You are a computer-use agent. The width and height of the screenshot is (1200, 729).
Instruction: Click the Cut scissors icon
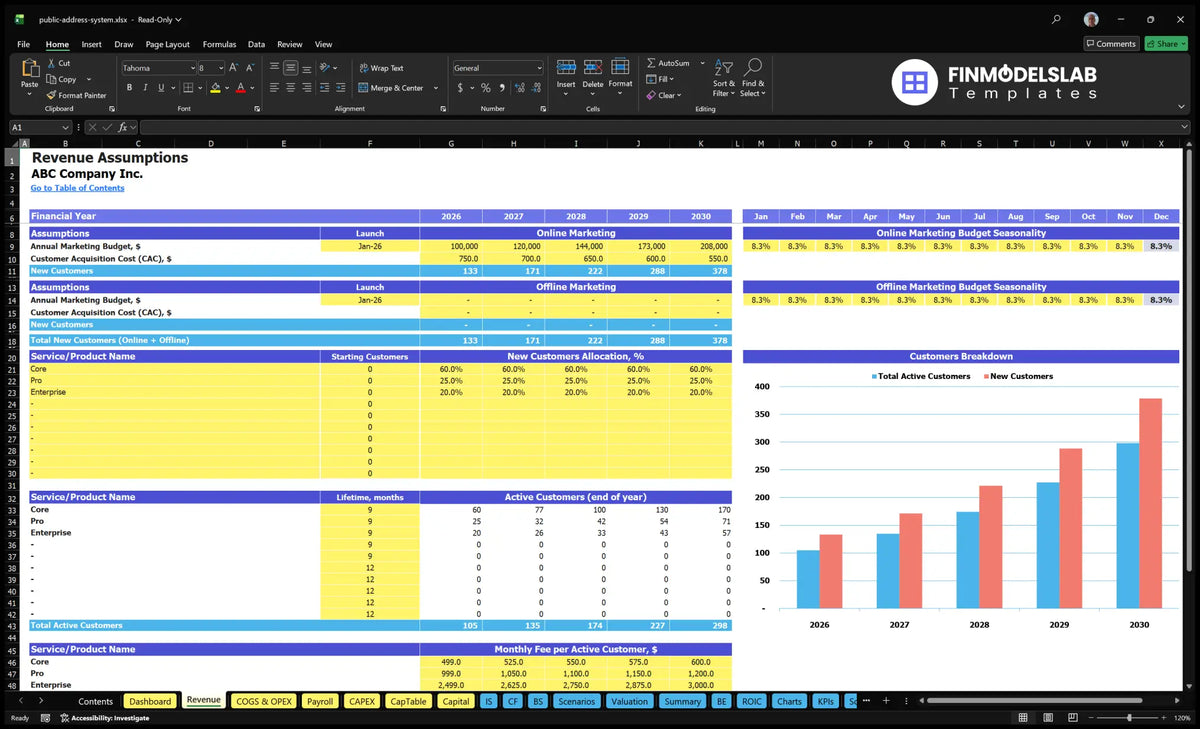[x=51, y=63]
